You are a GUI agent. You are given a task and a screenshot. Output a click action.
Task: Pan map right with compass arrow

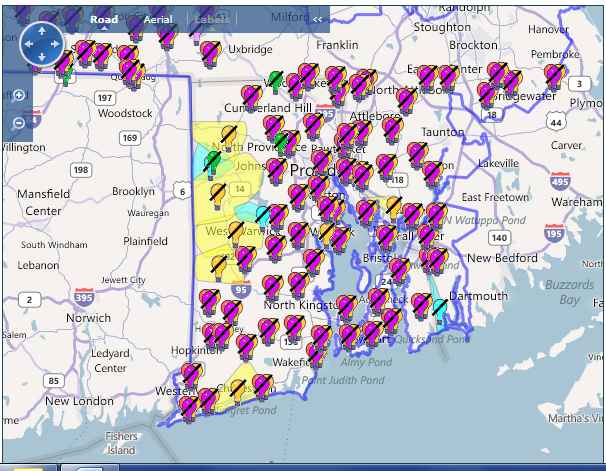(55, 44)
